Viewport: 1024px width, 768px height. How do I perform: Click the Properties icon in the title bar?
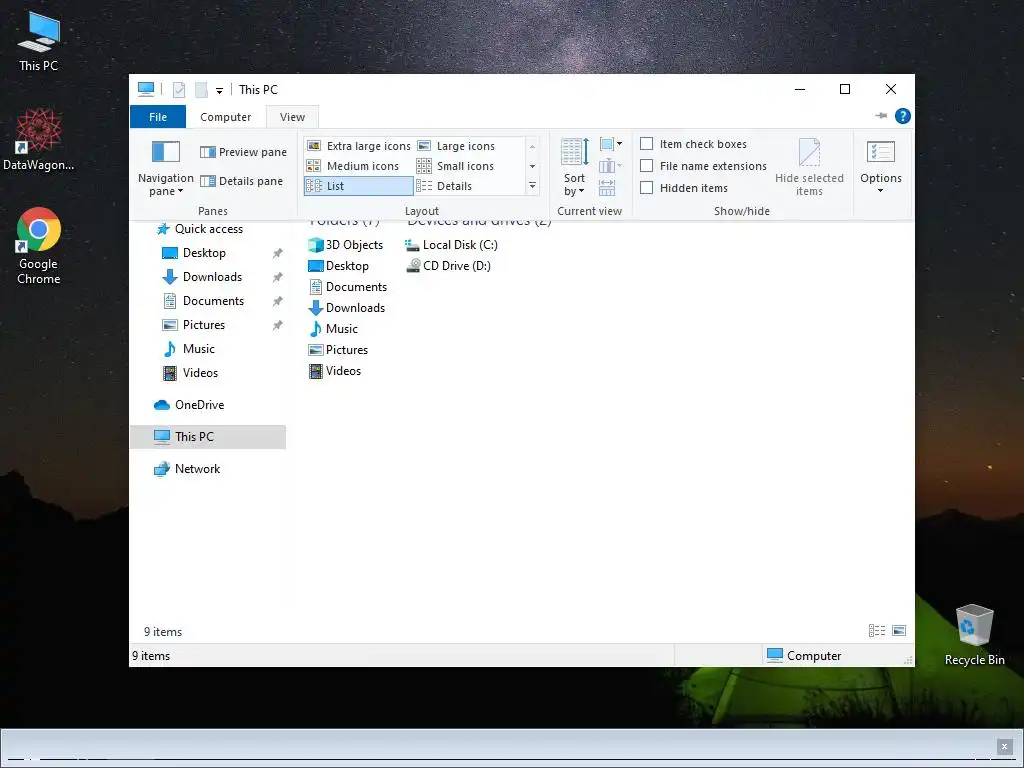coord(178,89)
